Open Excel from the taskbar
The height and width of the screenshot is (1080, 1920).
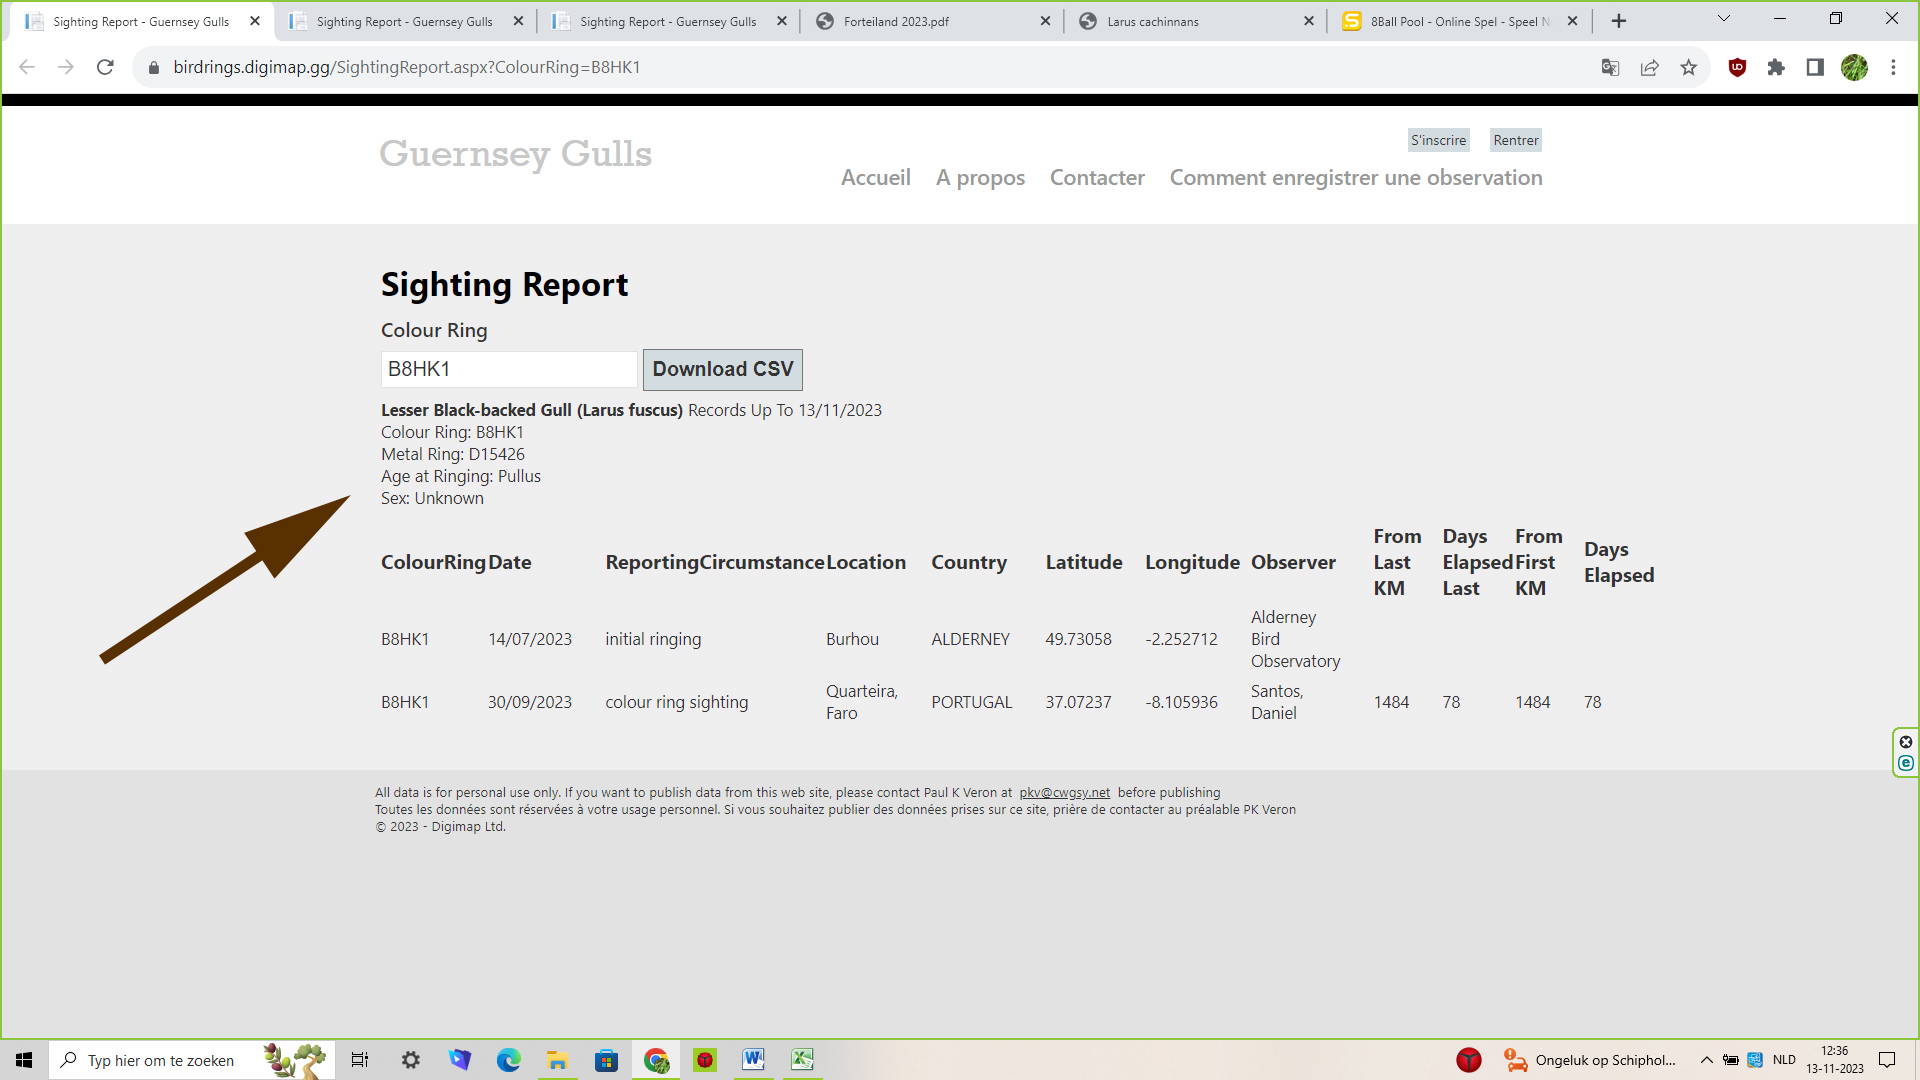[x=802, y=1060]
